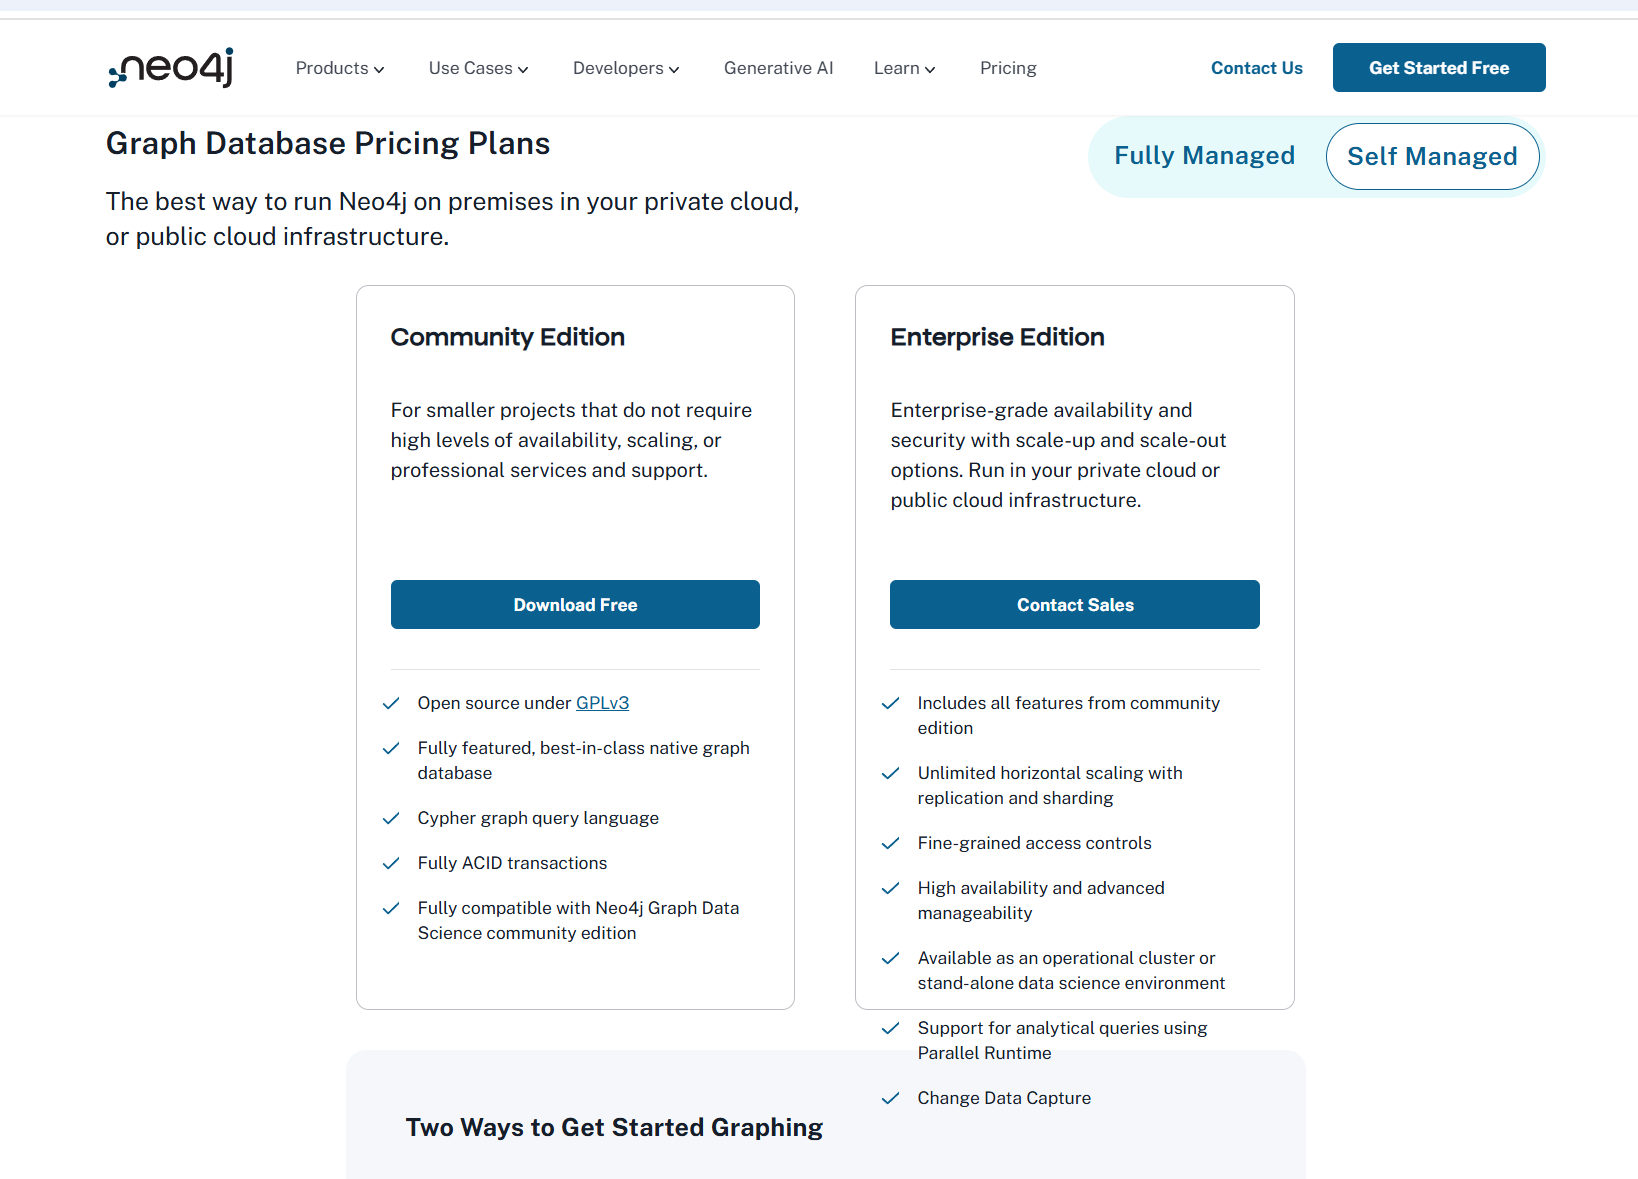Open the Pricing nav item
The image size is (1638, 1179).
click(x=1008, y=68)
